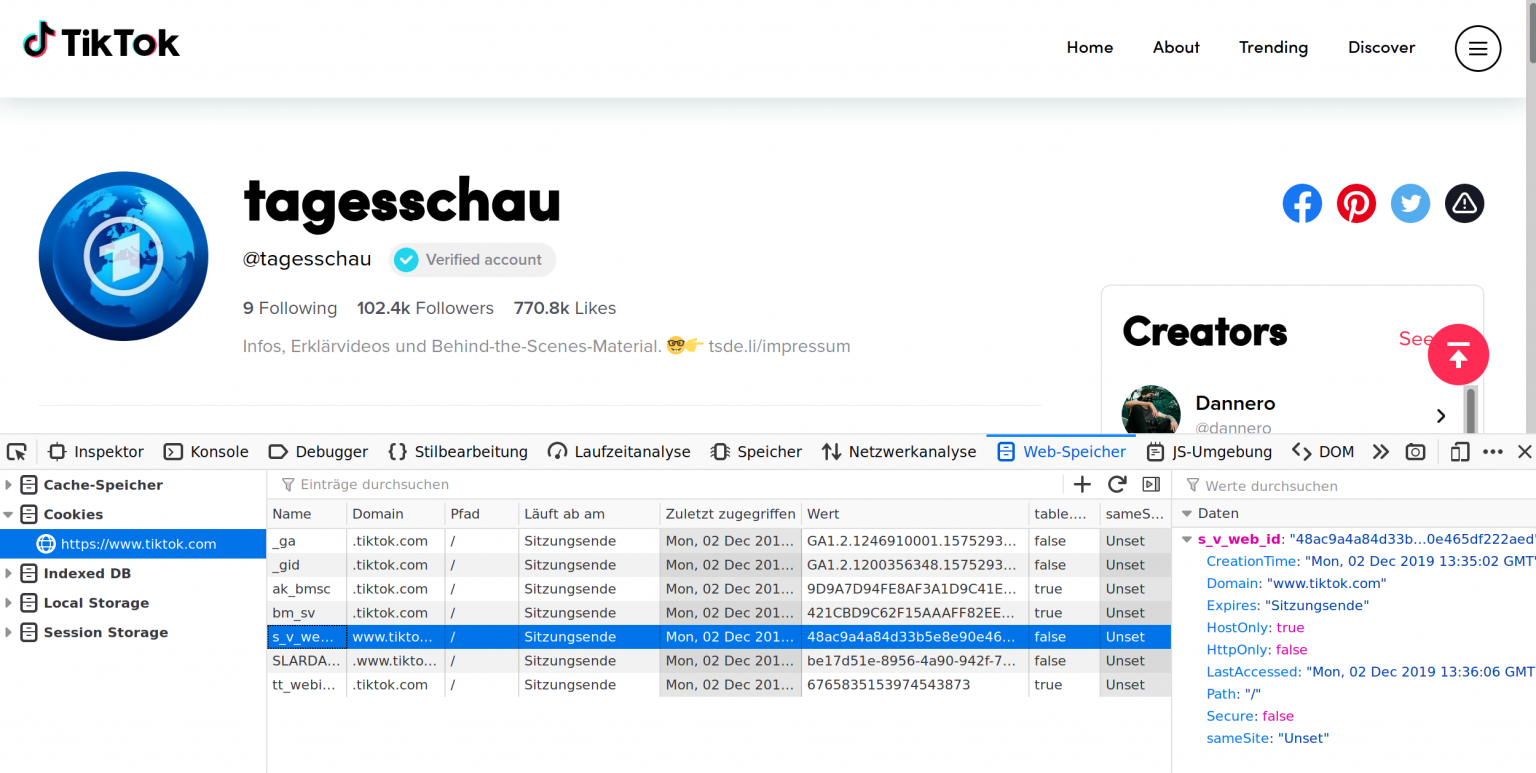Add a new cookie with the plus icon

tap(1082, 484)
